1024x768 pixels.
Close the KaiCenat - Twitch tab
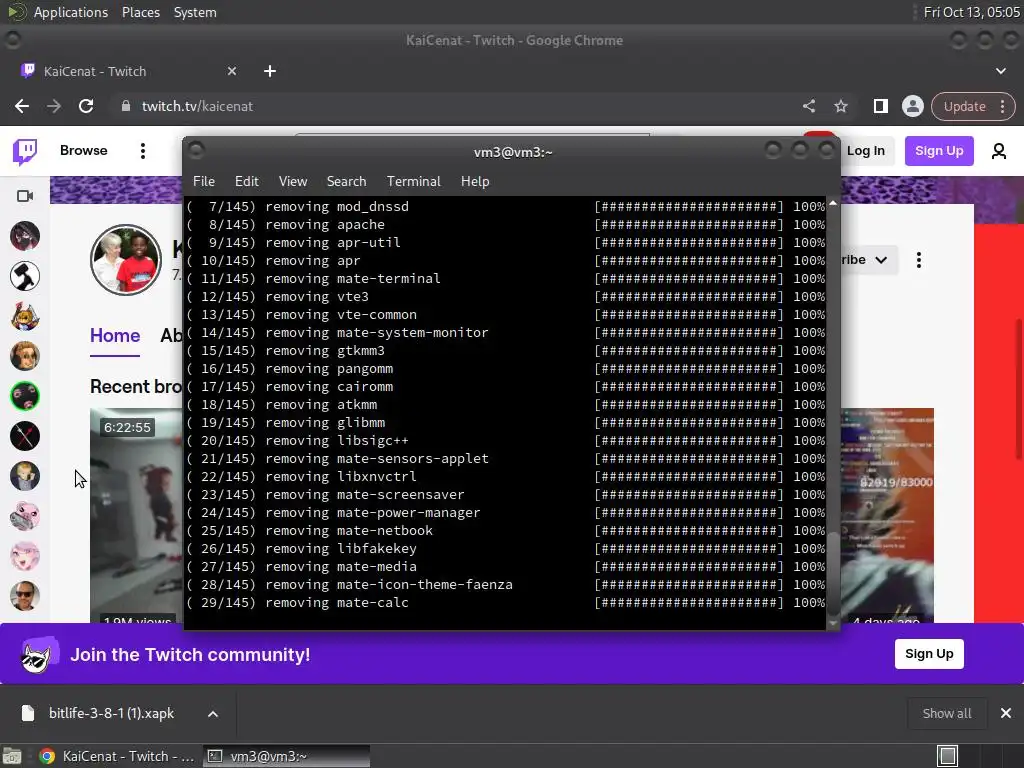tap(232, 71)
